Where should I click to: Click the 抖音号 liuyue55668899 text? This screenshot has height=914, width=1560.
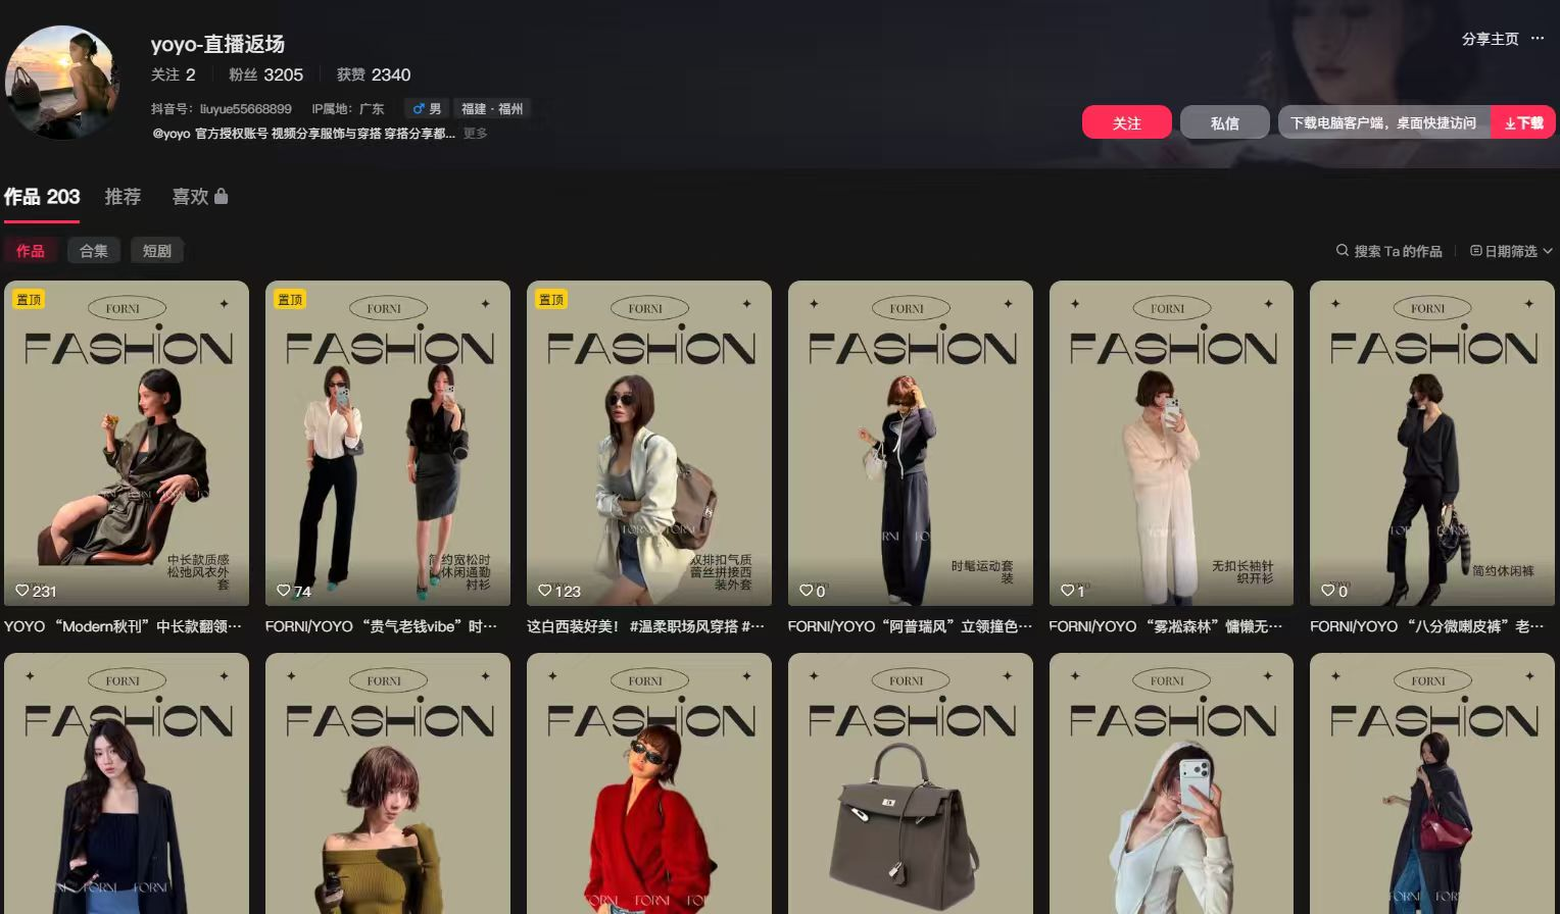[x=221, y=109]
